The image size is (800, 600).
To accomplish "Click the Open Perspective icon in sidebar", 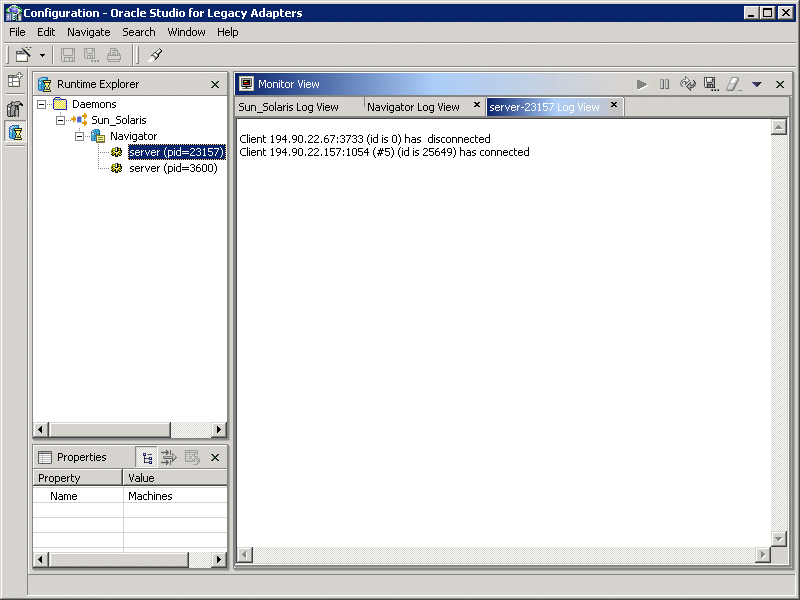I will pos(15,80).
